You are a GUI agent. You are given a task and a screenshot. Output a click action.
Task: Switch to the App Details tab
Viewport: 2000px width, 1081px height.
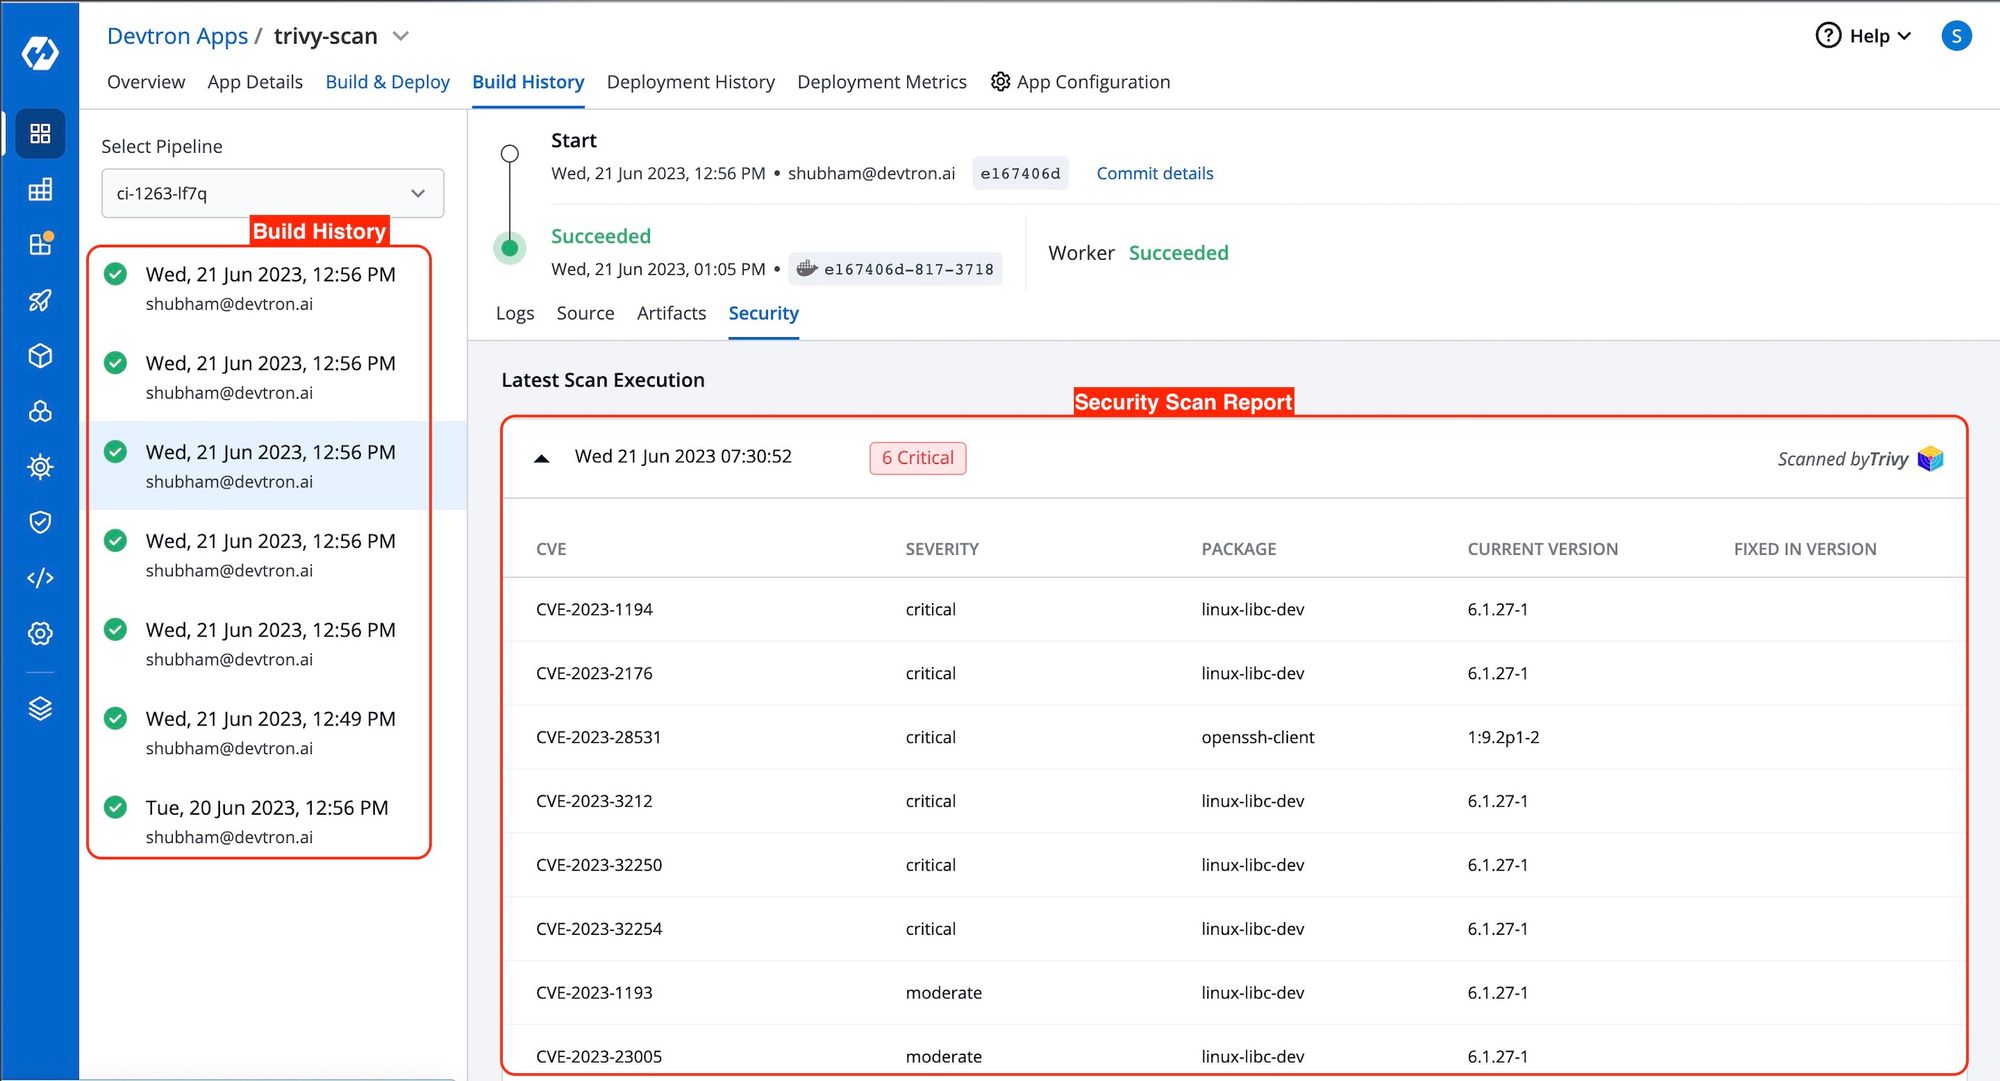tap(255, 82)
